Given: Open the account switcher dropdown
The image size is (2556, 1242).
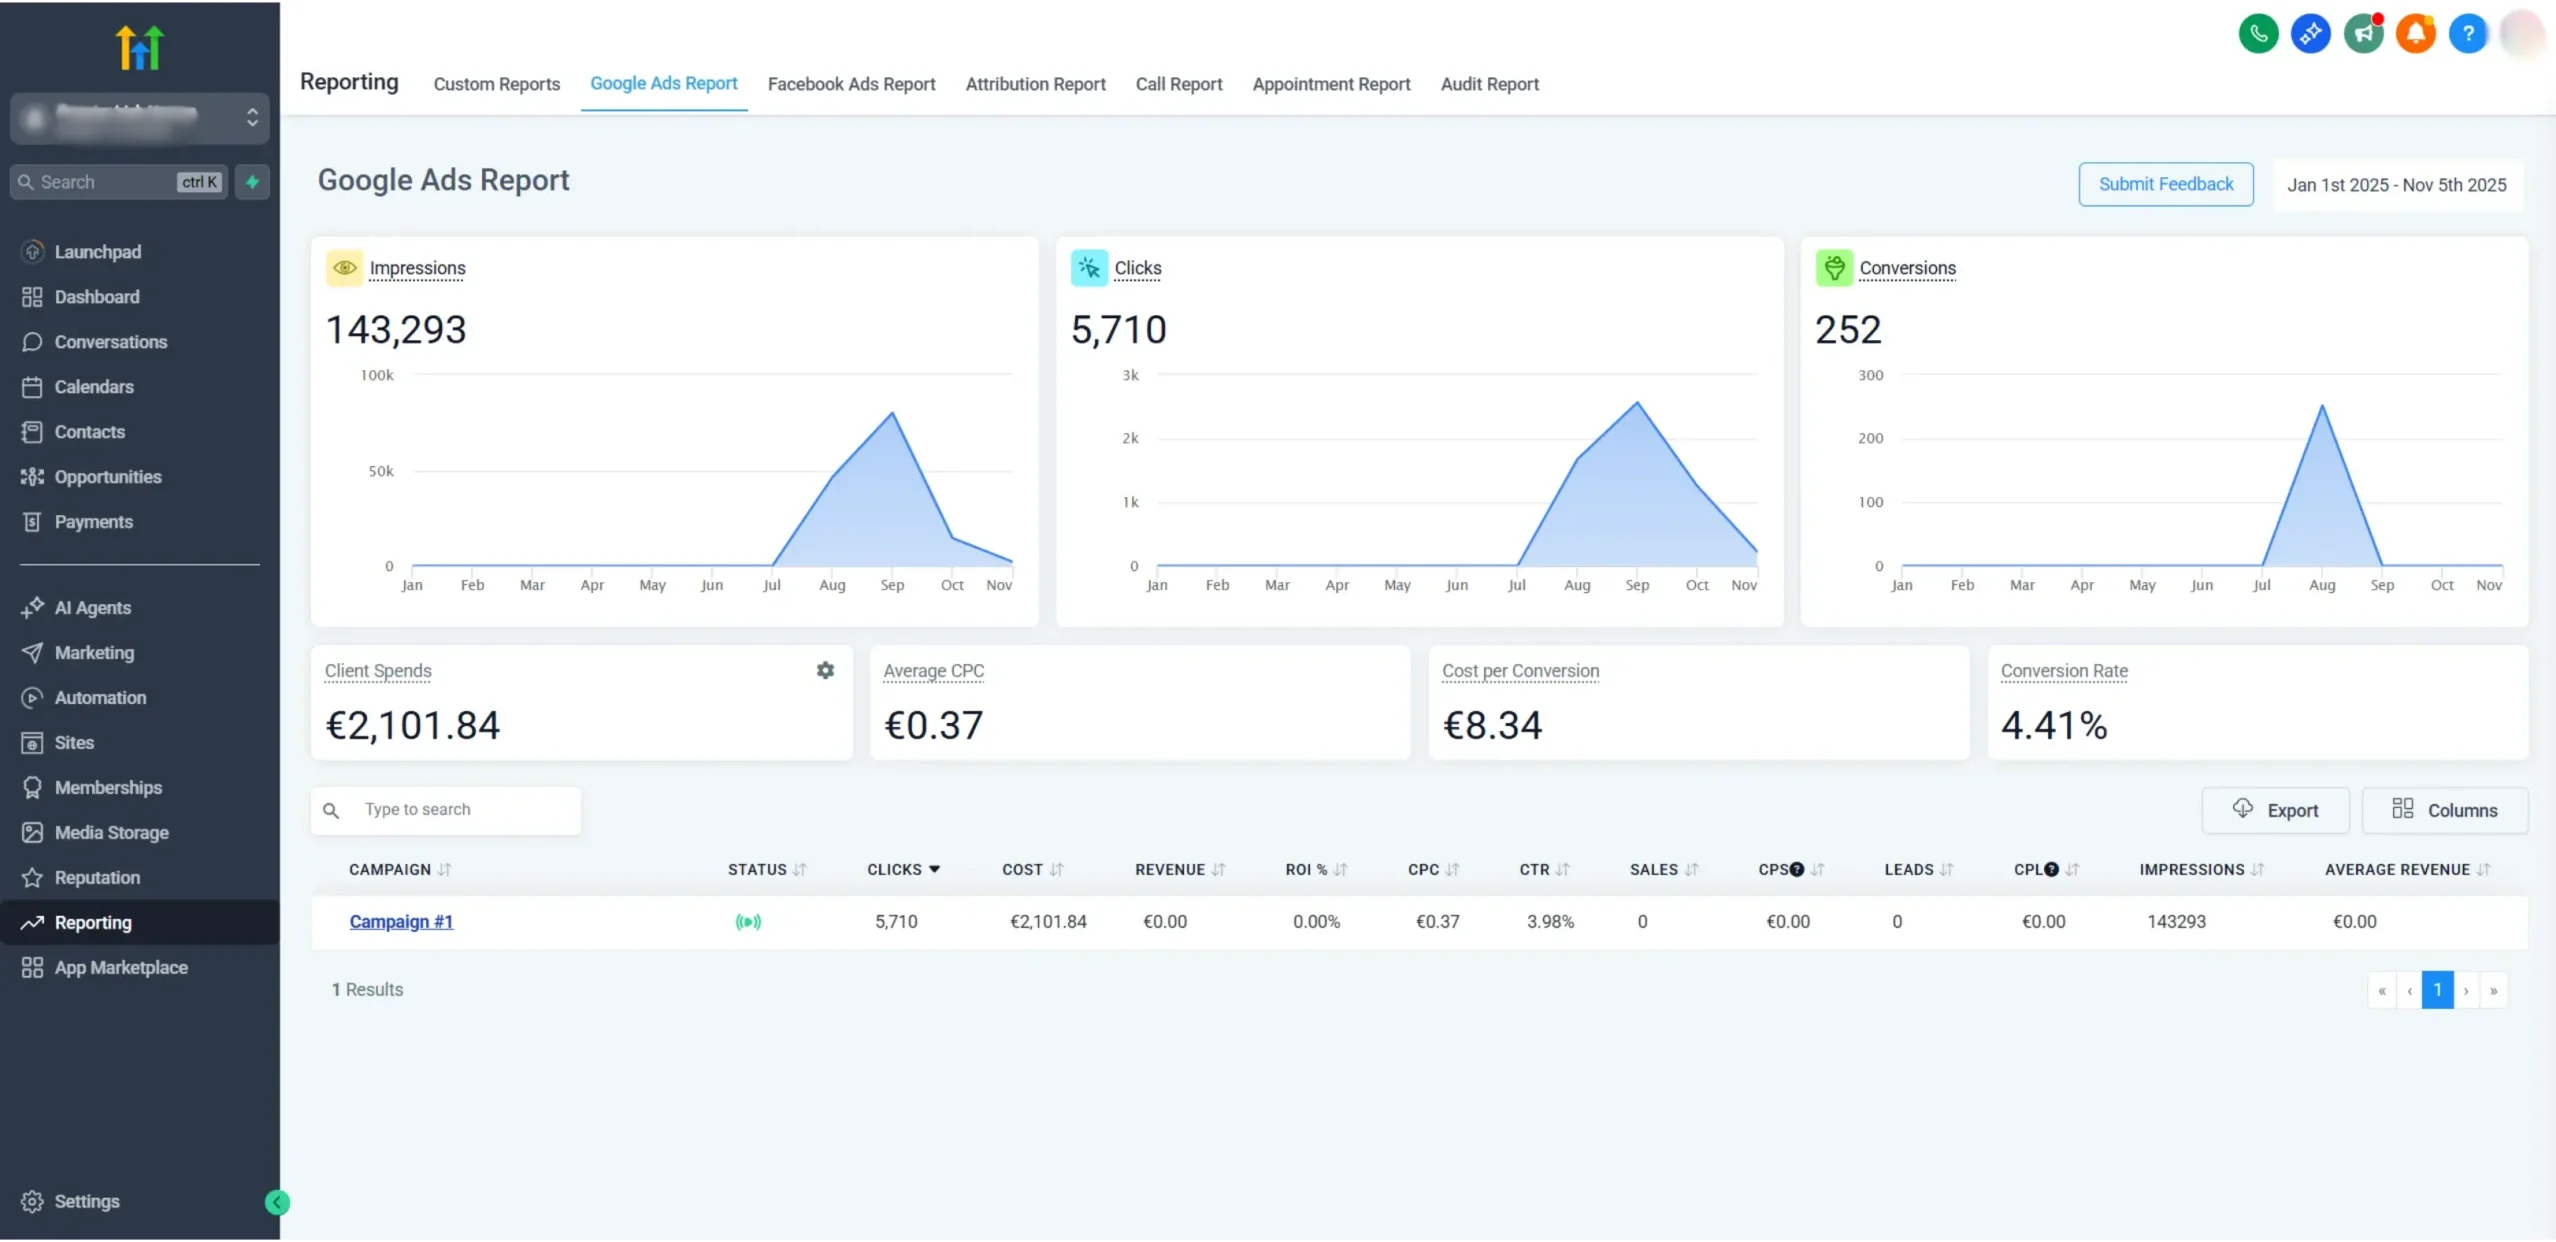Looking at the screenshot, I should click(x=140, y=118).
